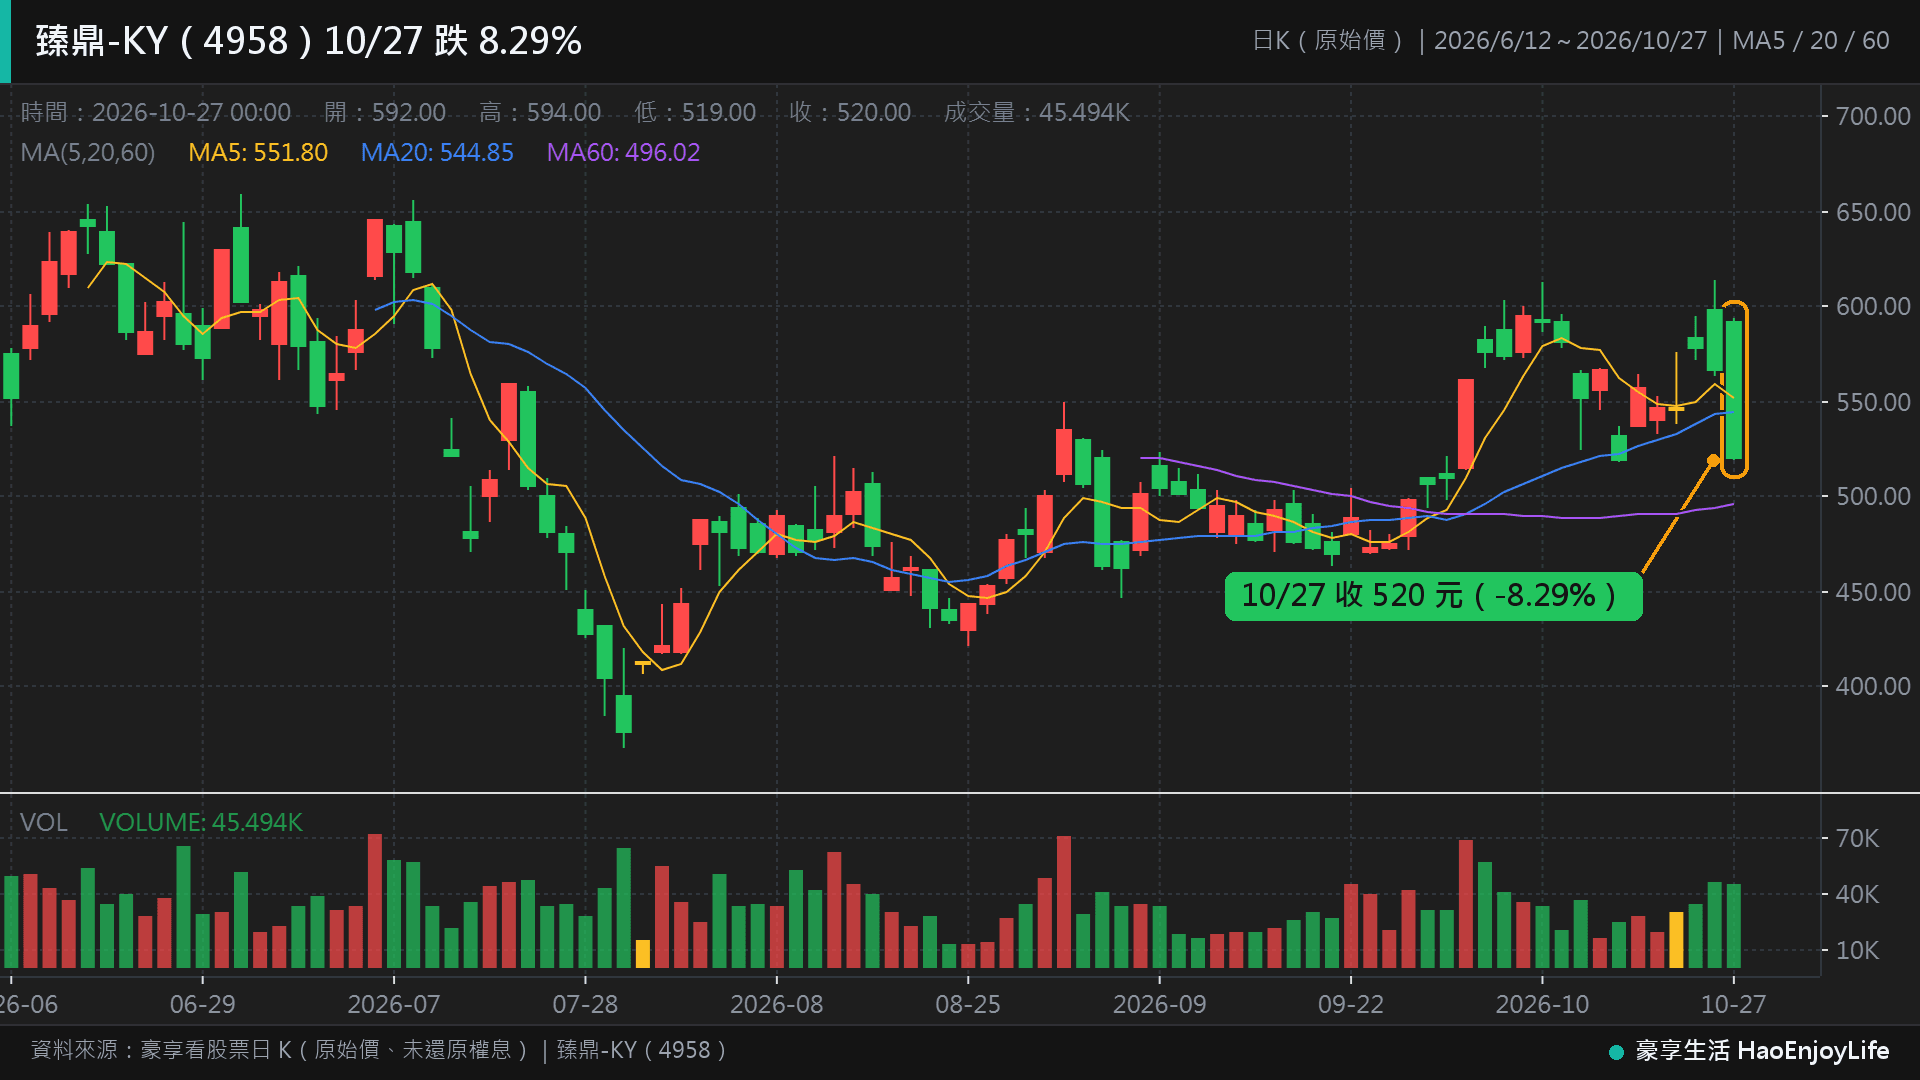Screen dimensions: 1920x1080
Task: Click the 2026-07 date axis label
Action: (394, 1004)
